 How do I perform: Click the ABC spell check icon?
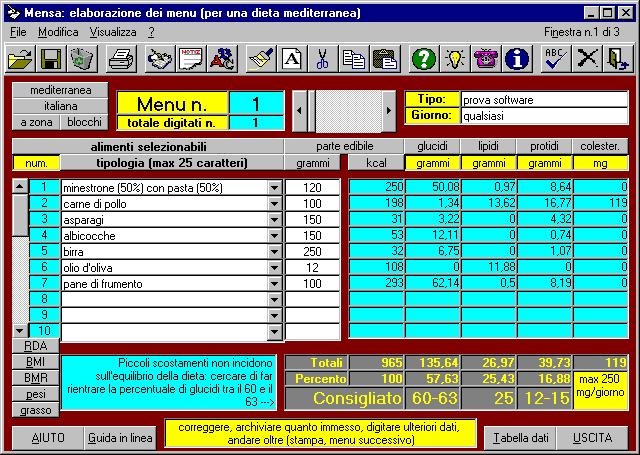pyautogui.click(x=556, y=60)
